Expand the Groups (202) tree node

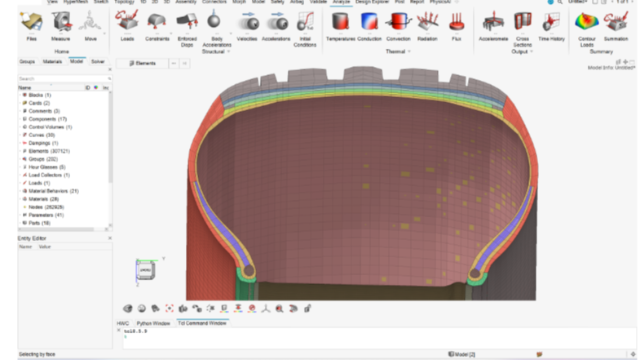(x=20, y=159)
